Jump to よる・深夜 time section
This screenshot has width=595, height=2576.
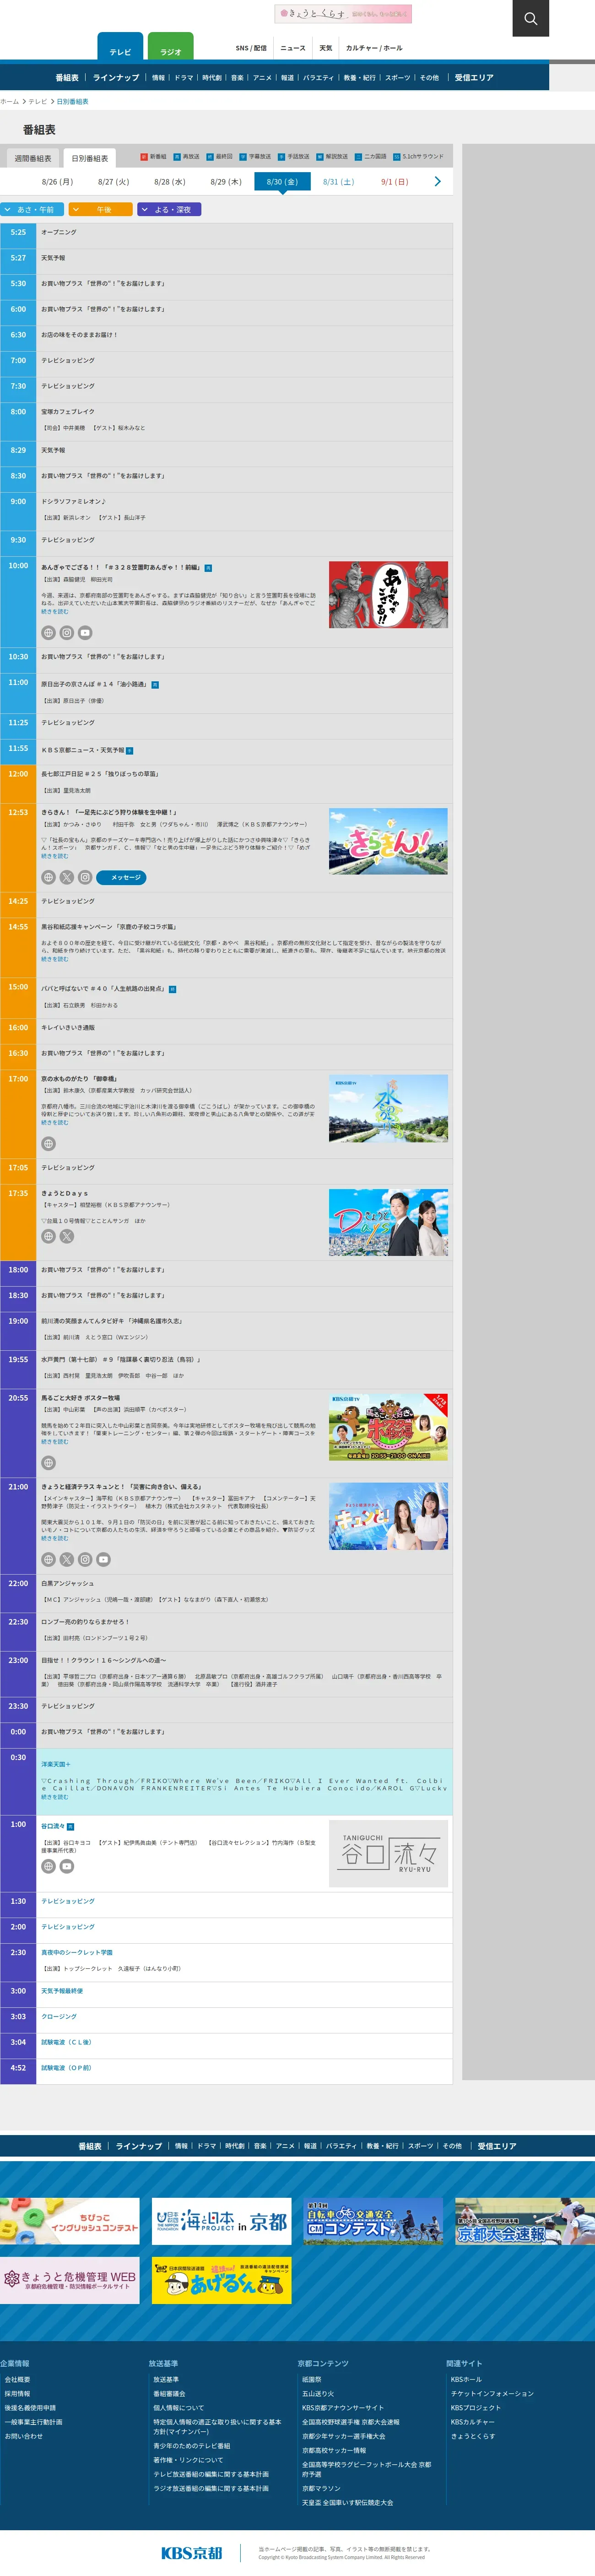tap(169, 209)
